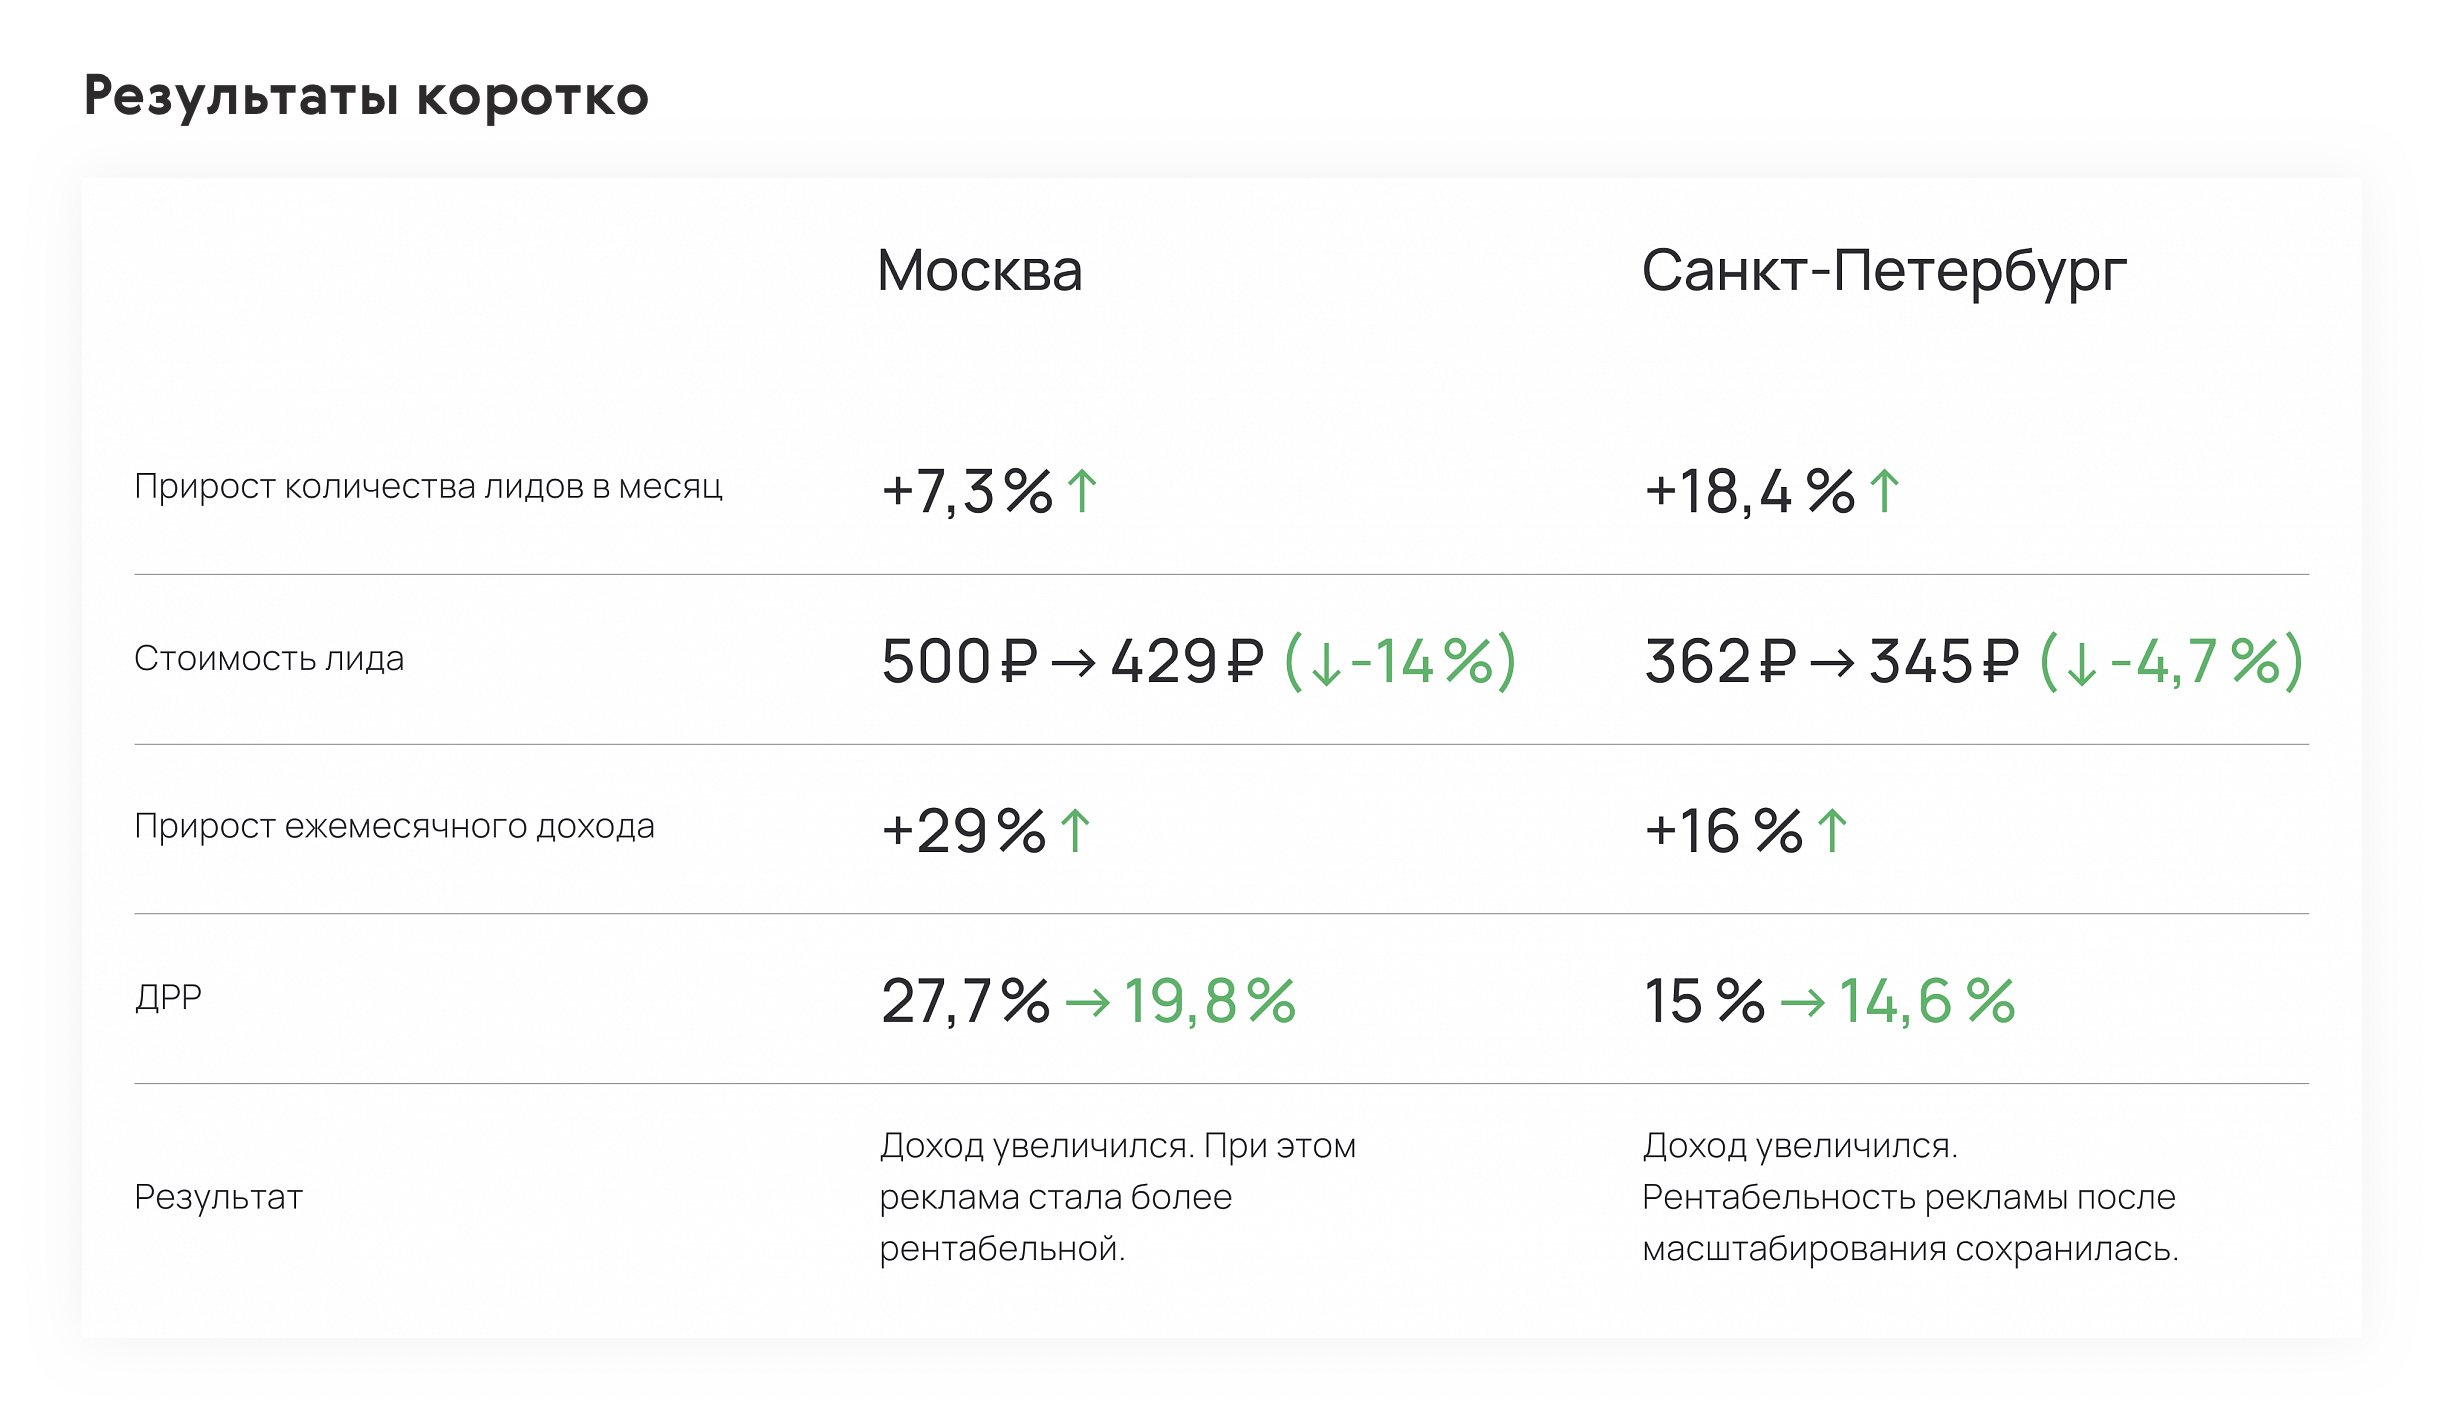
Task: Click the green up arrow beside +29%
Action: pyautogui.click(x=1075, y=831)
